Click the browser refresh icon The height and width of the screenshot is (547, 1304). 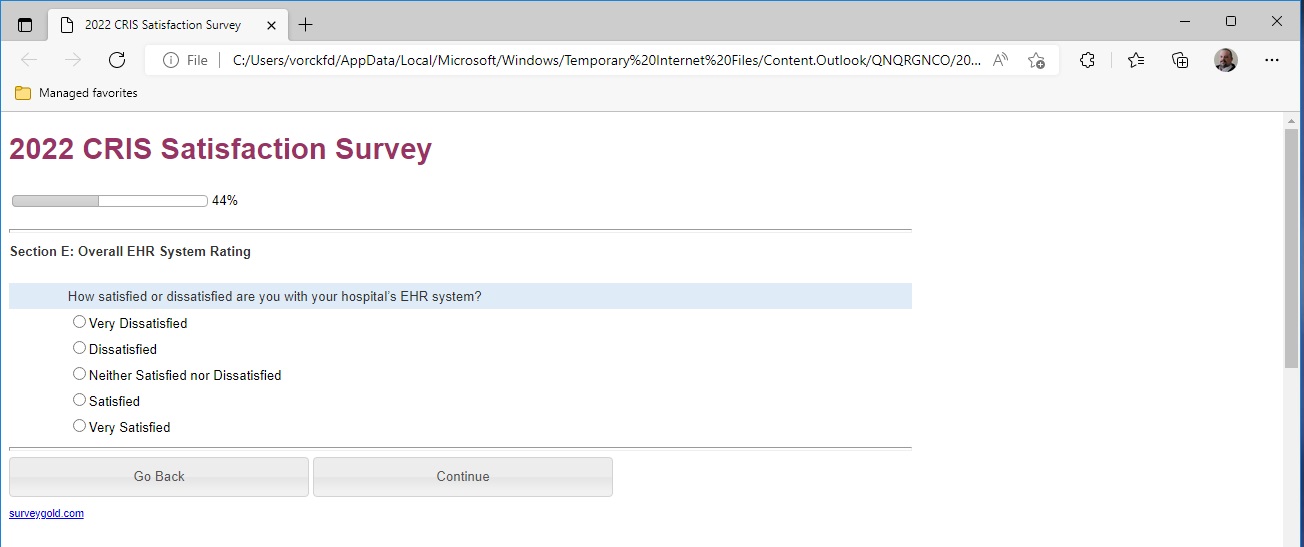coord(117,60)
